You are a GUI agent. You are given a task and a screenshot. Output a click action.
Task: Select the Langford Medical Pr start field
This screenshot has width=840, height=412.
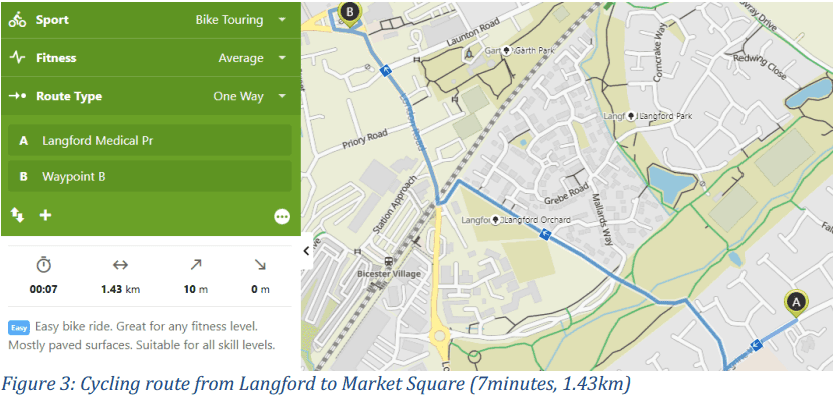(149, 140)
